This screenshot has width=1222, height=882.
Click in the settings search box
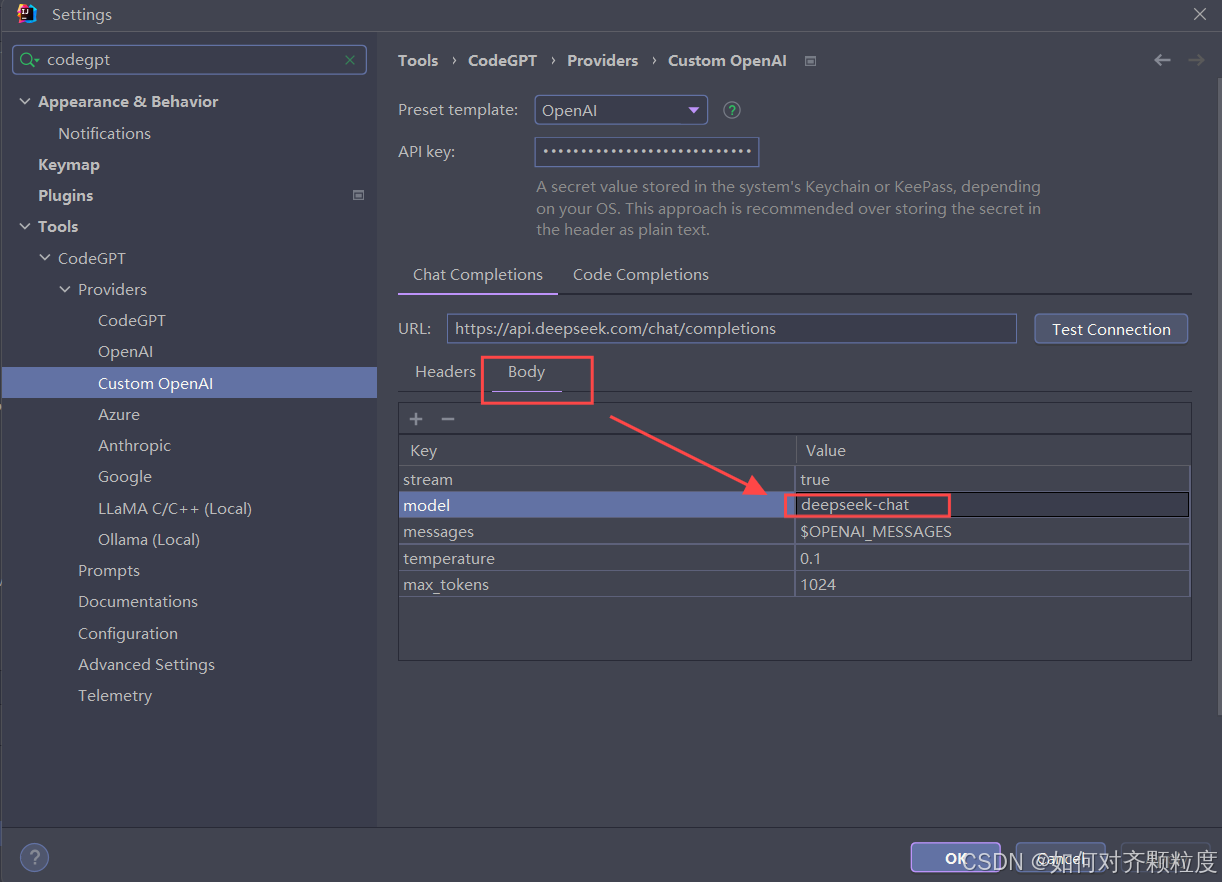pos(190,60)
